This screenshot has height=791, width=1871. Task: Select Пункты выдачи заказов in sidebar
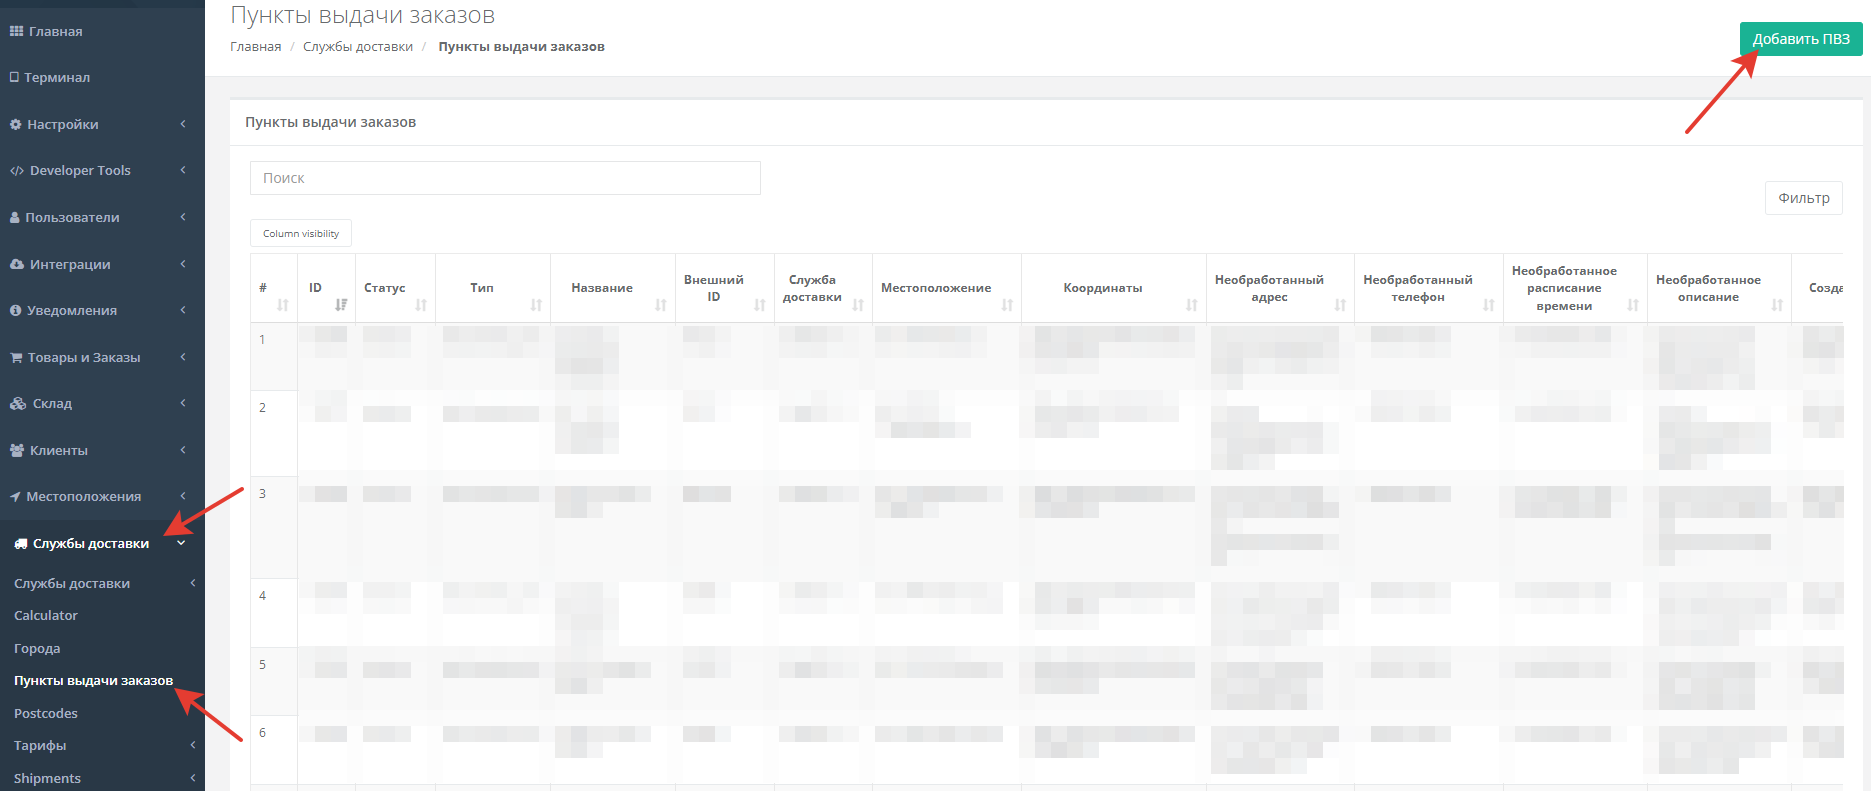(94, 681)
